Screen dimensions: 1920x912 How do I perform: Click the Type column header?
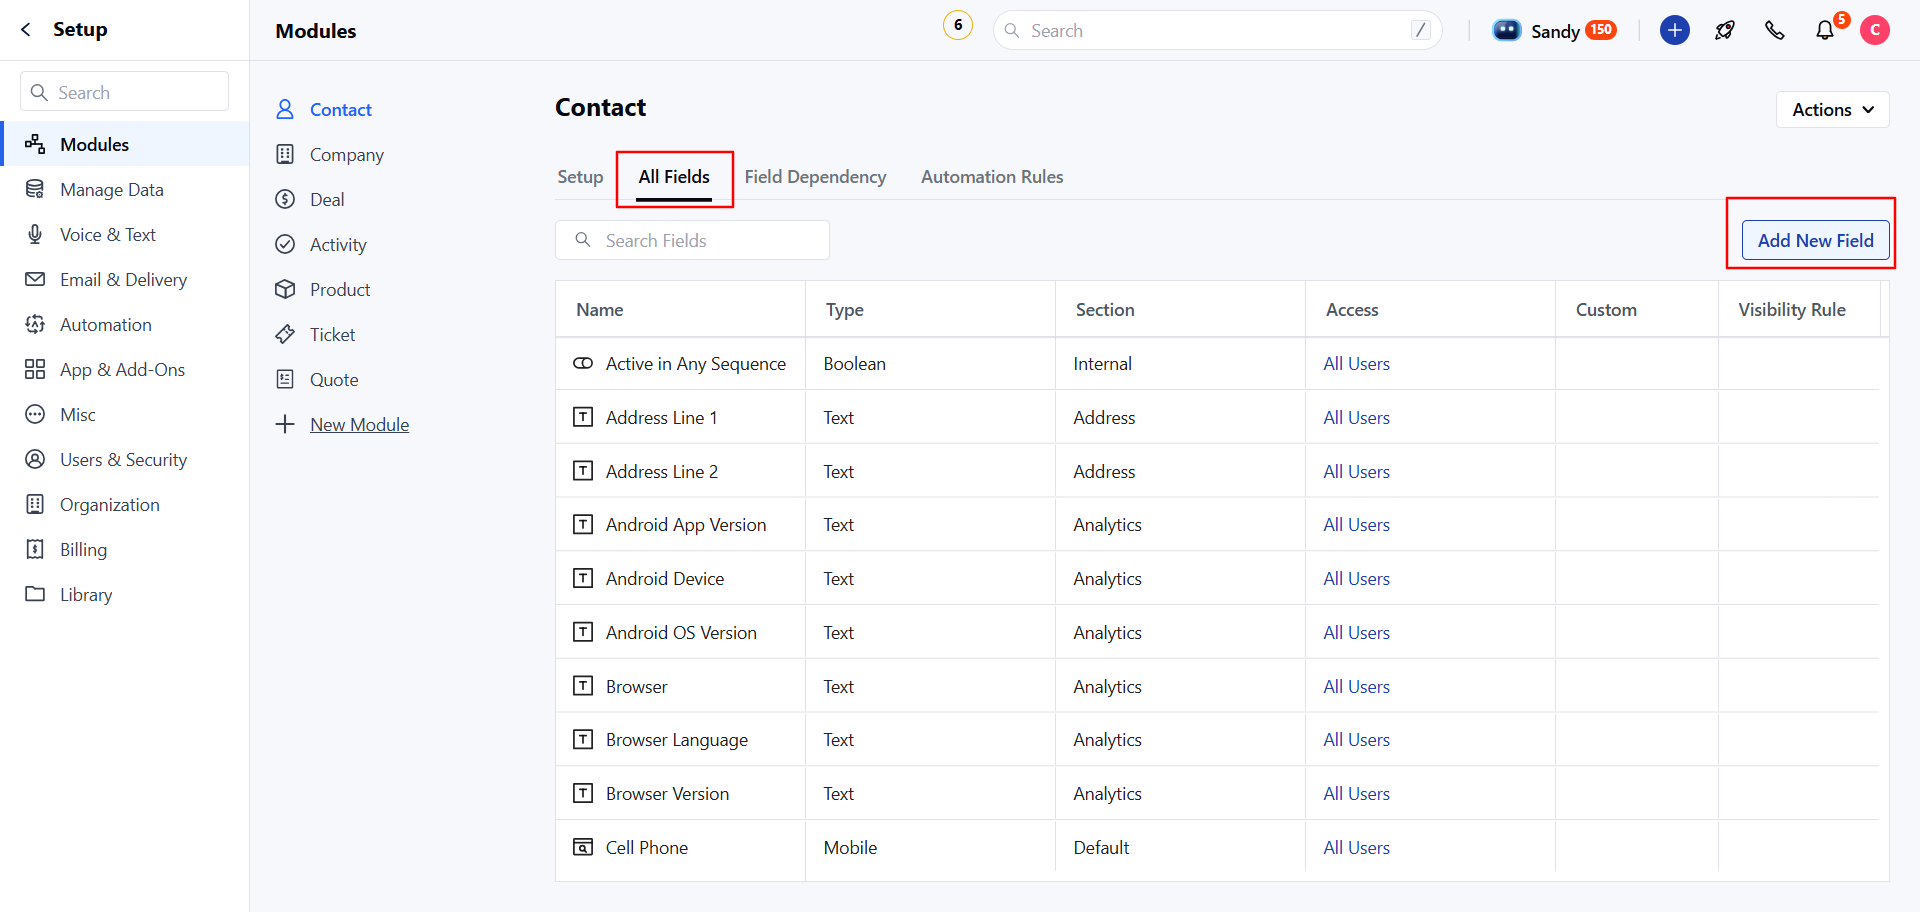pos(844,309)
